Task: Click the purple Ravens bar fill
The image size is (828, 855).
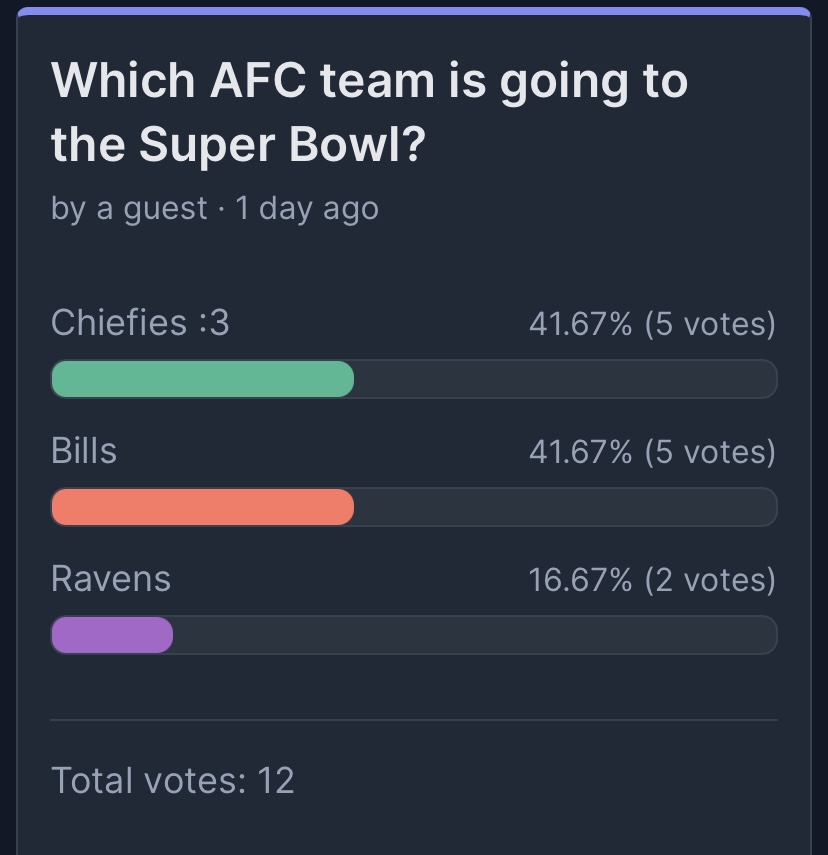Action: click(x=112, y=635)
